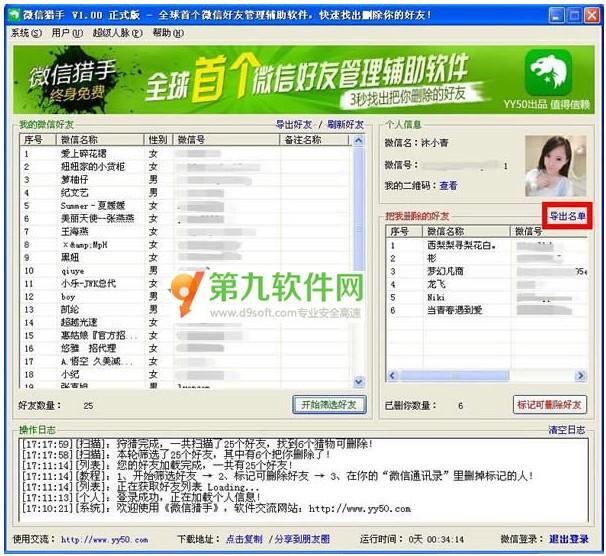
Task: Select friend row 超越光速
Action: coord(187,322)
